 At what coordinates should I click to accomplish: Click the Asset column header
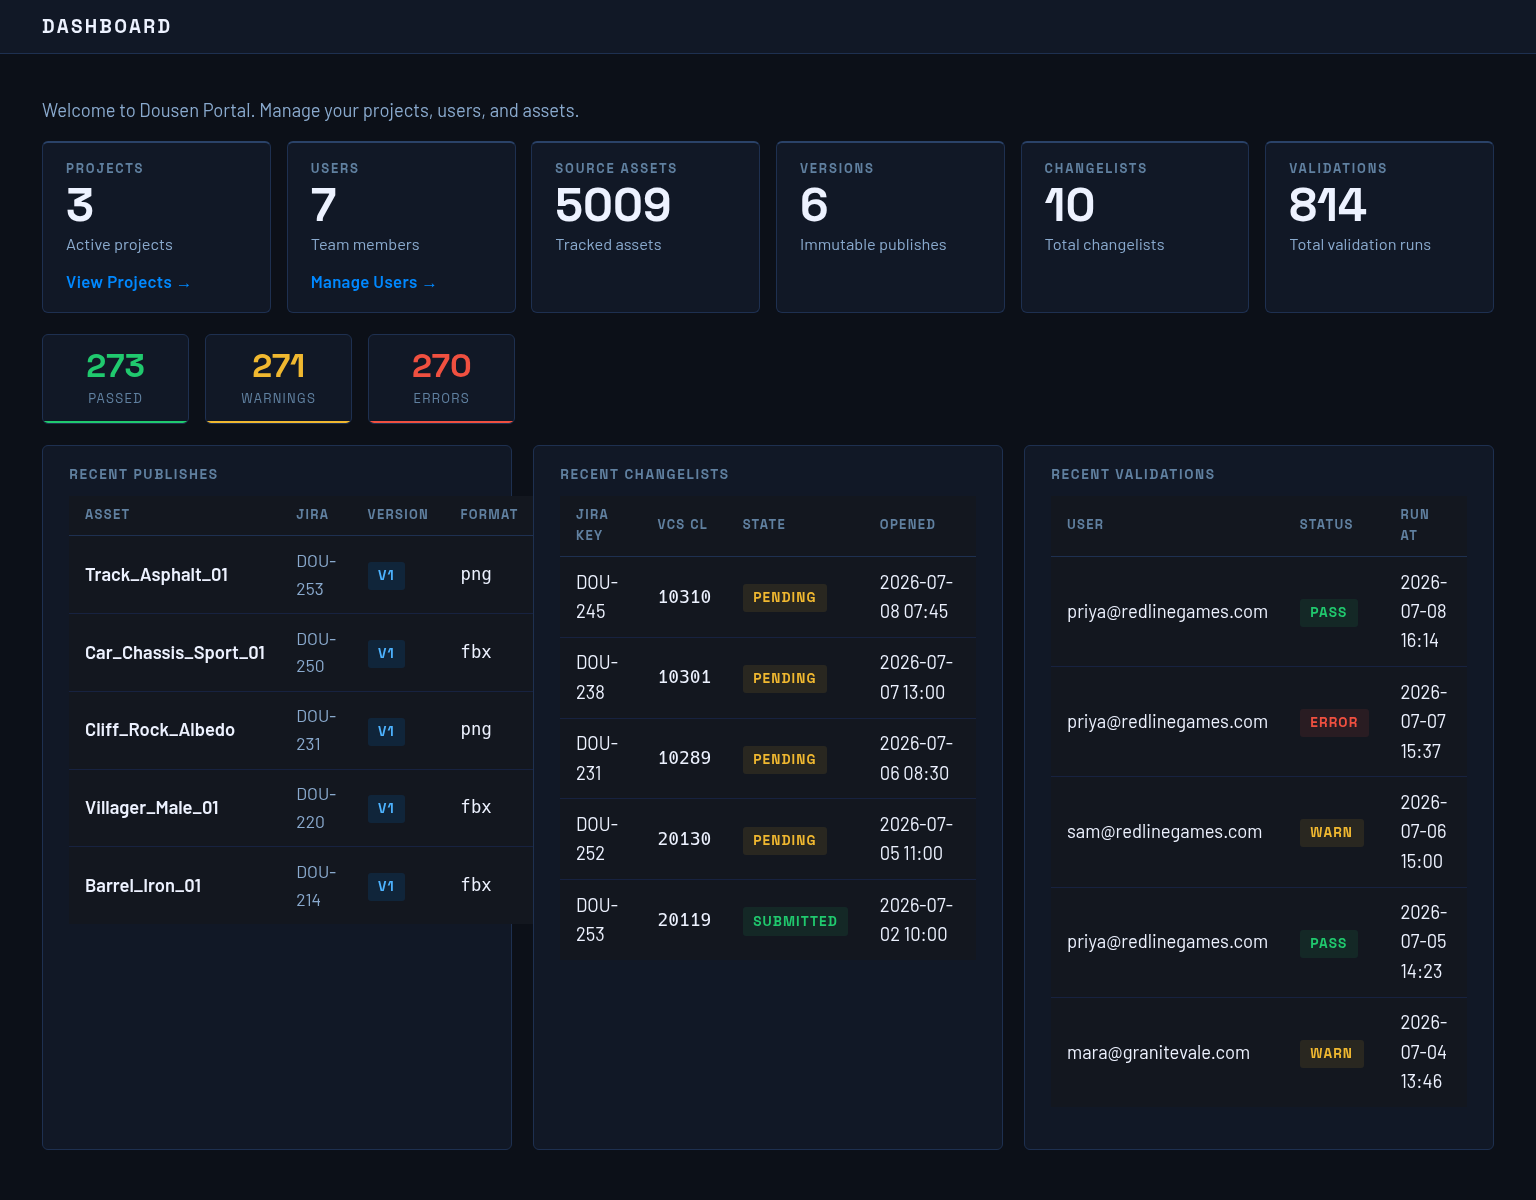[107, 515]
